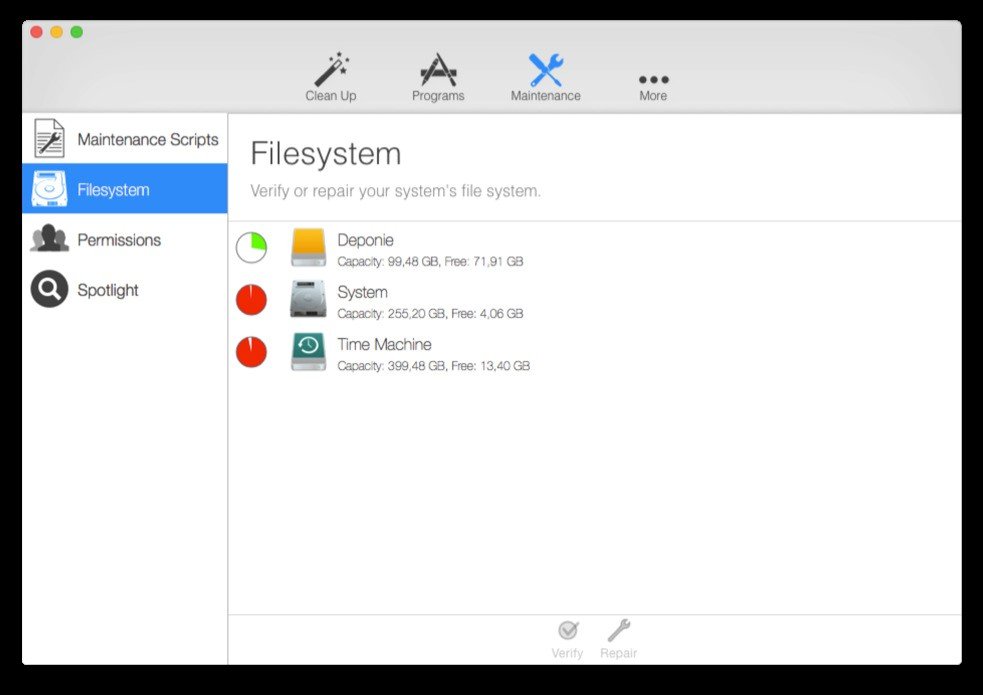This screenshot has height=695, width=983.
Task: Select the System volume name
Action: click(362, 292)
